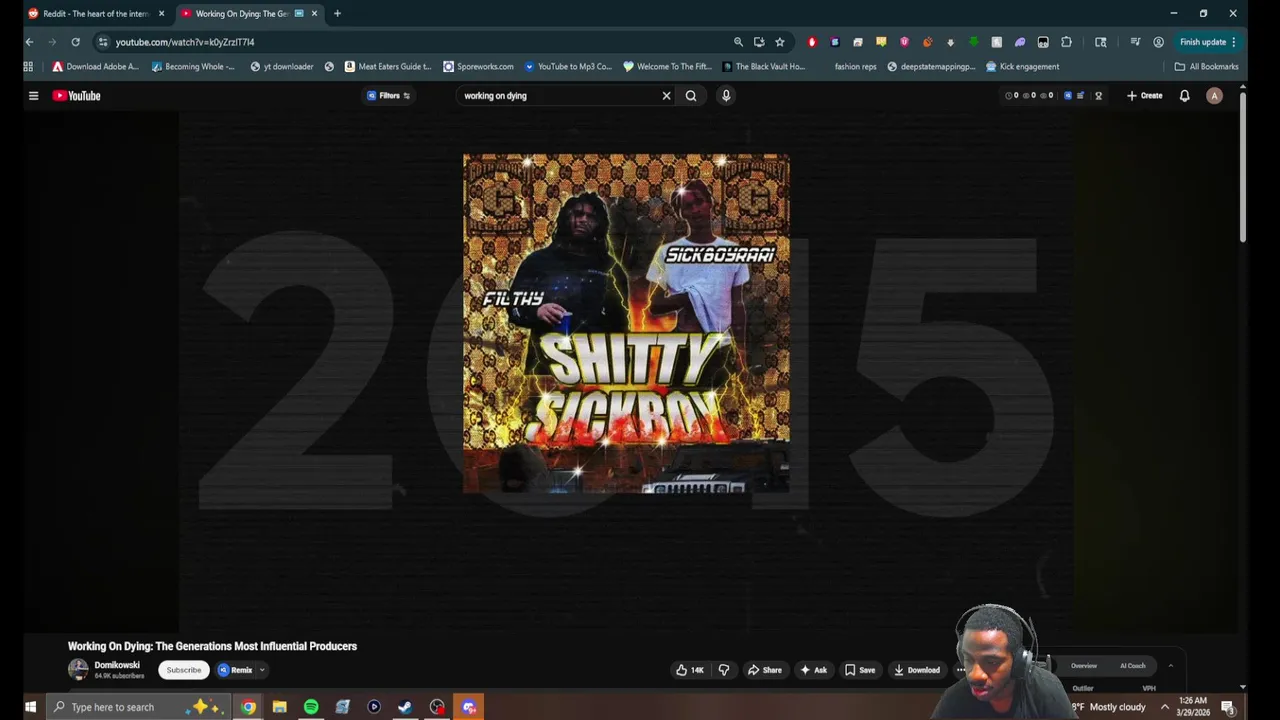This screenshot has height=720, width=1280.
Task: Share this video
Action: (x=765, y=670)
